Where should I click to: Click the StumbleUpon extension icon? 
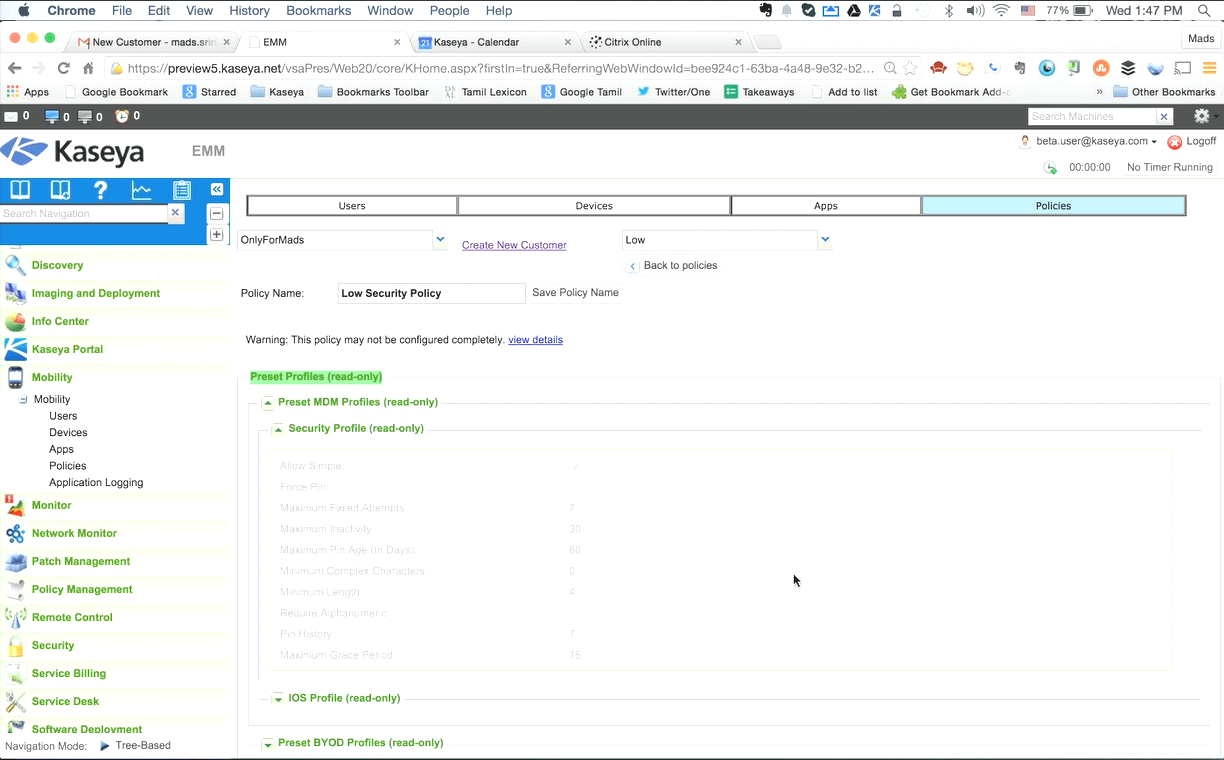tap(1101, 68)
